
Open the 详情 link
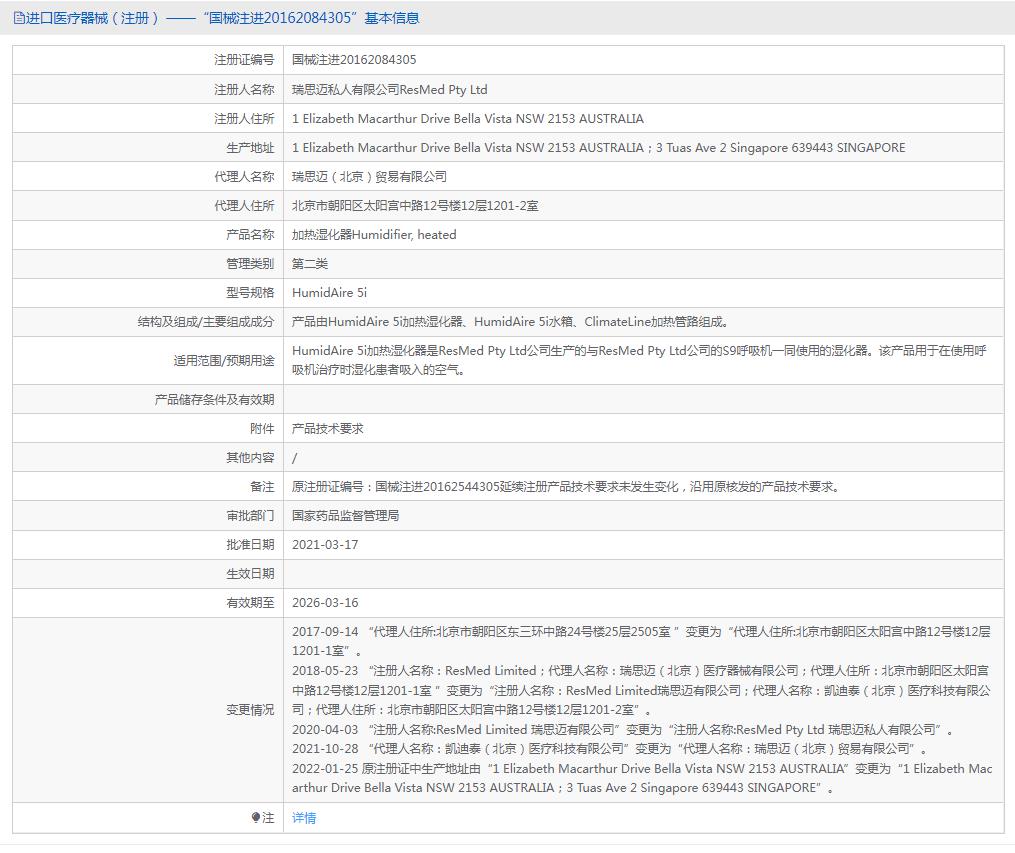point(304,818)
